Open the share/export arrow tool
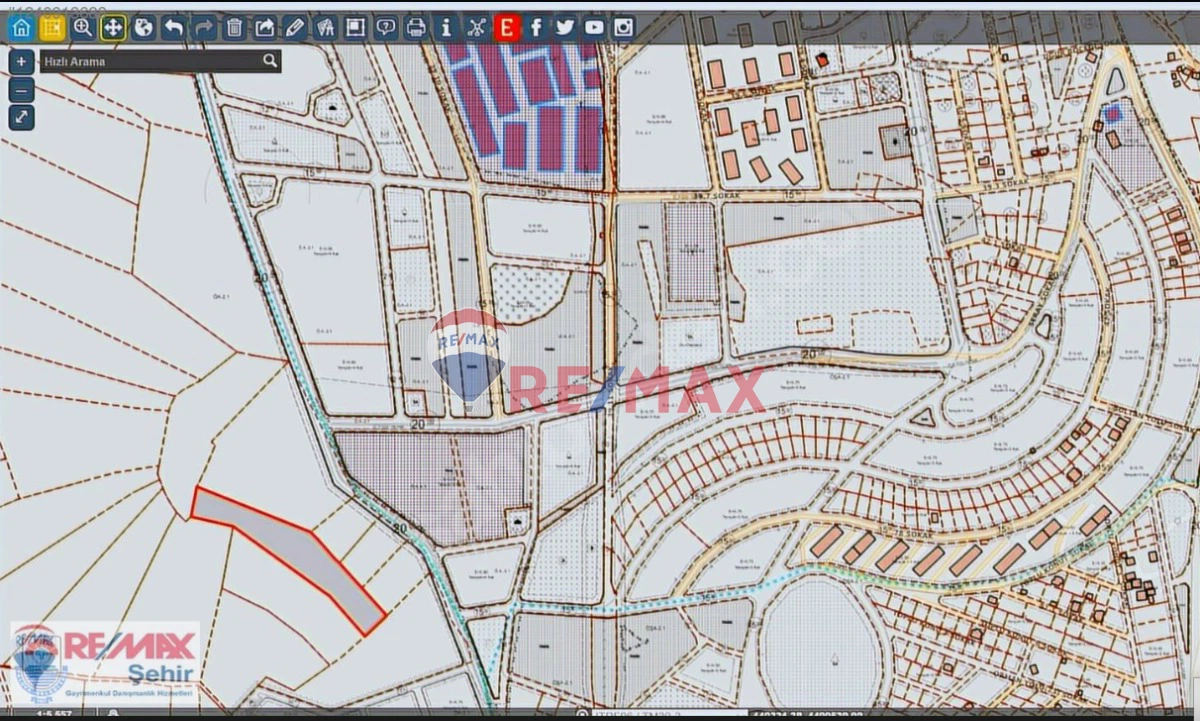The height and width of the screenshot is (721, 1200). [x=265, y=28]
